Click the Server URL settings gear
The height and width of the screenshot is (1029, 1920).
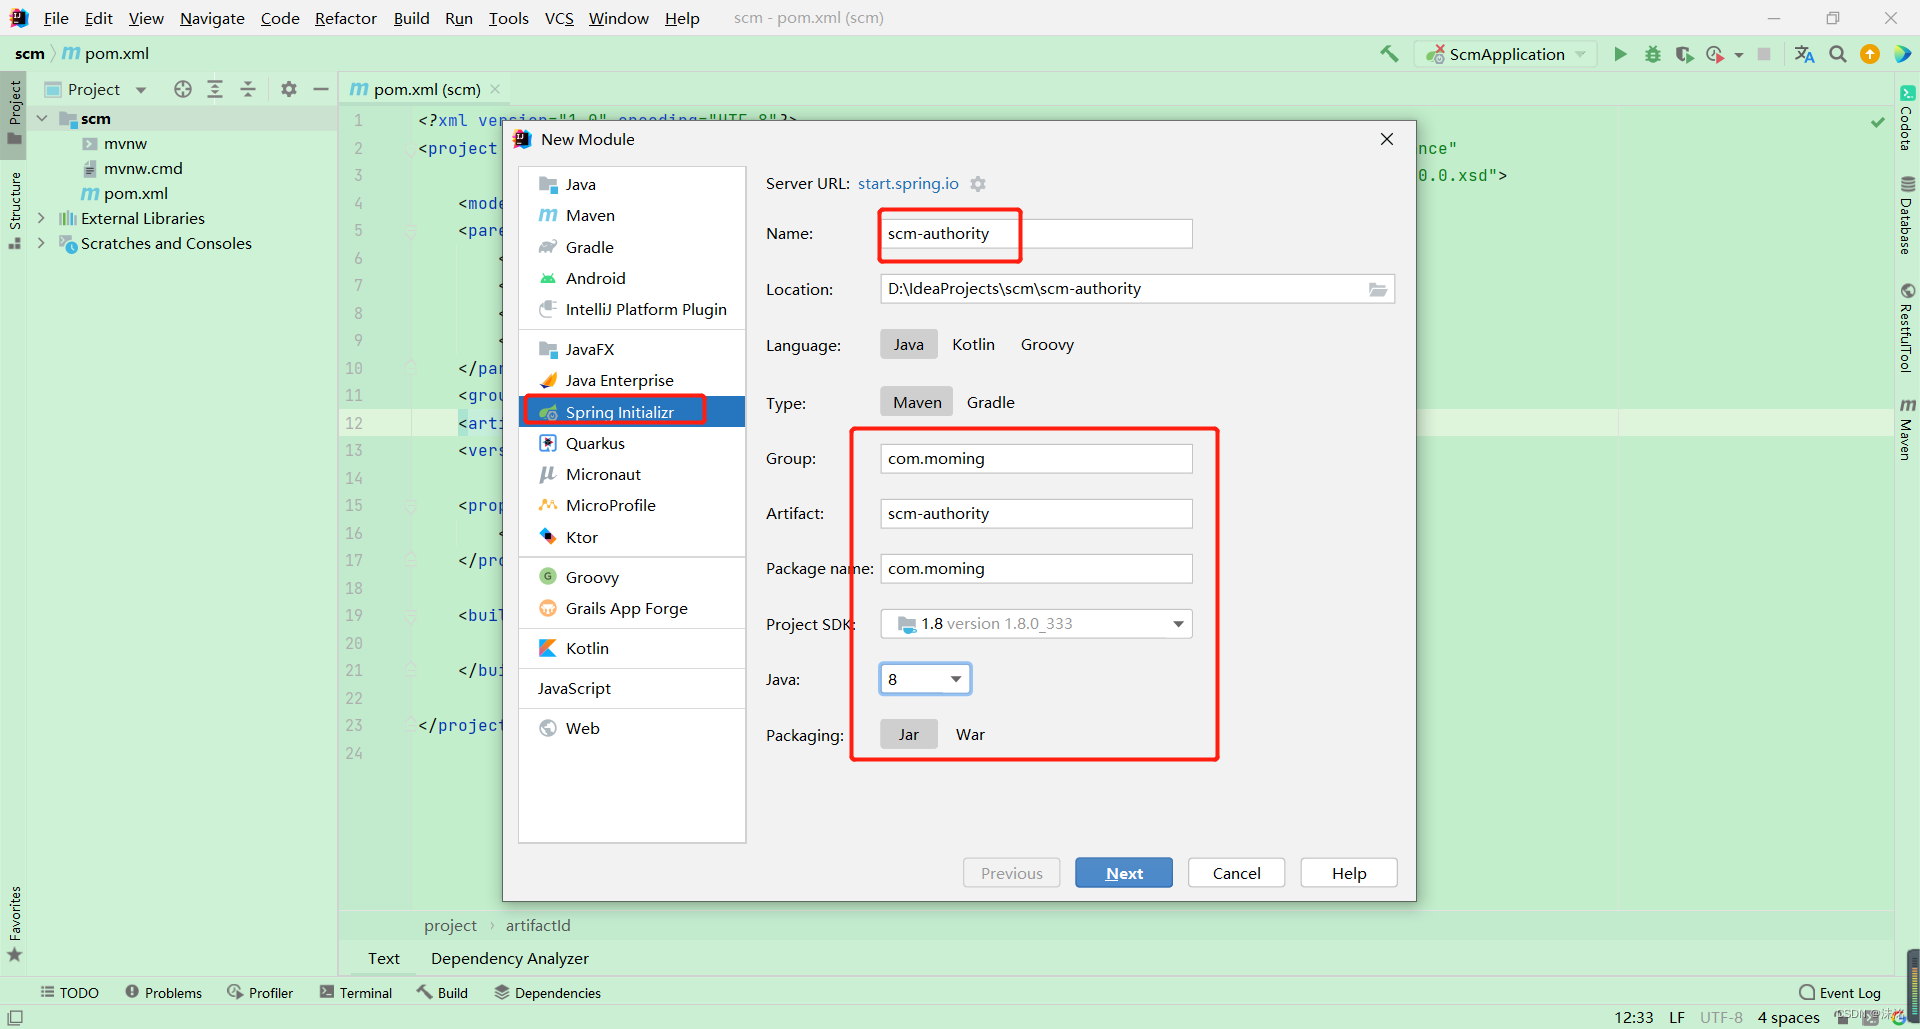[x=978, y=184]
